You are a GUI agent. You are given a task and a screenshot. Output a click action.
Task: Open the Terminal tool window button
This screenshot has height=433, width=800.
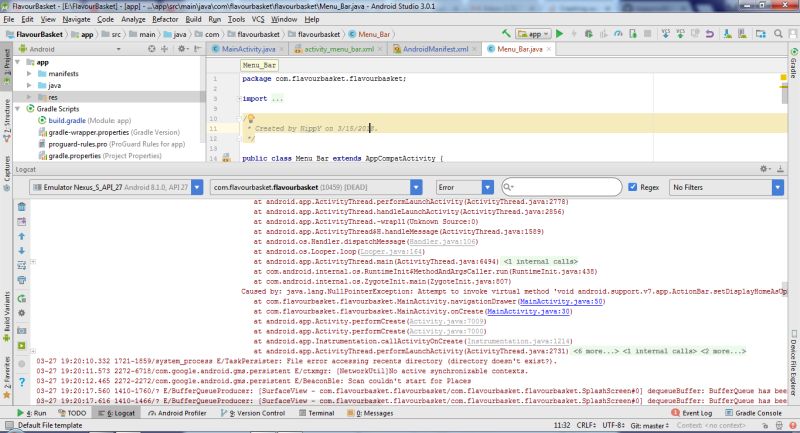coord(316,413)
